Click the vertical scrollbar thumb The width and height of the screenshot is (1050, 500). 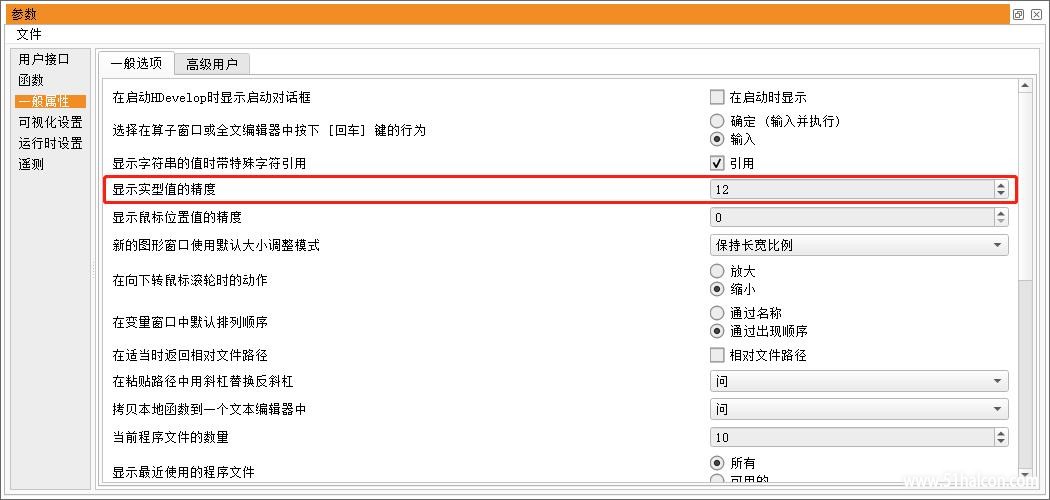1025,187
